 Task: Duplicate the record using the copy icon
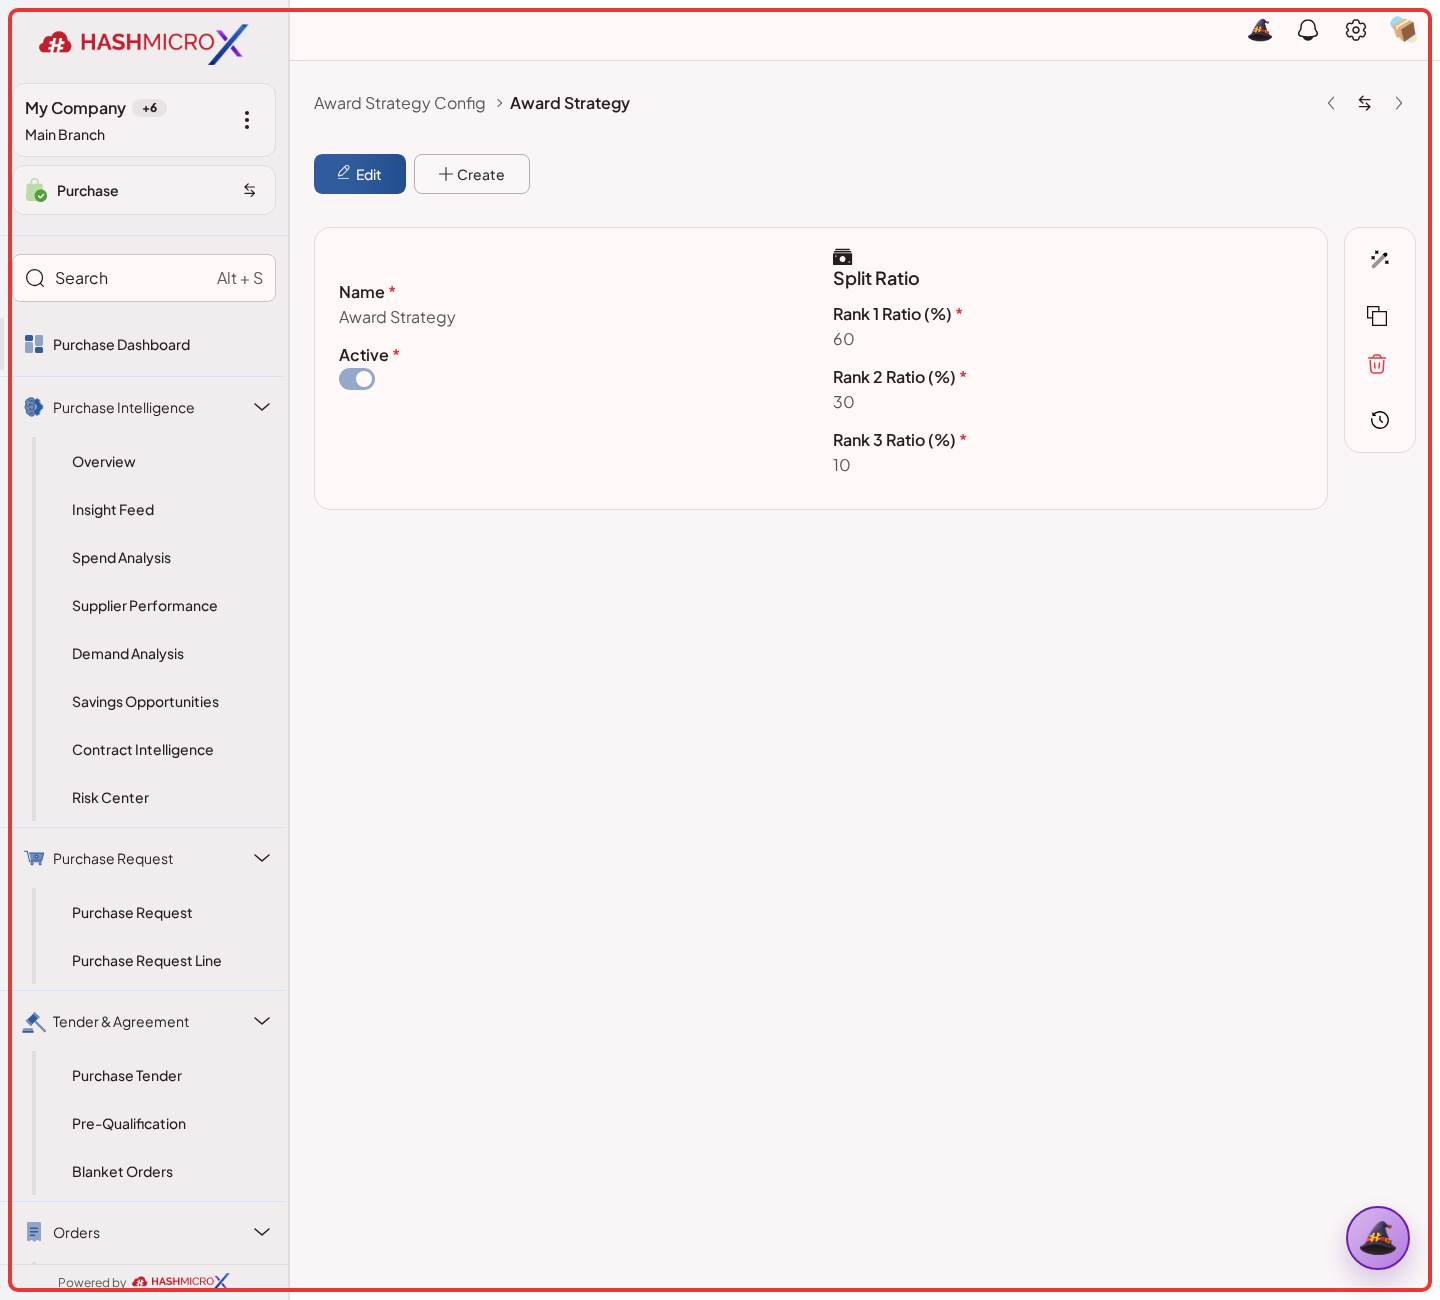1377,316
